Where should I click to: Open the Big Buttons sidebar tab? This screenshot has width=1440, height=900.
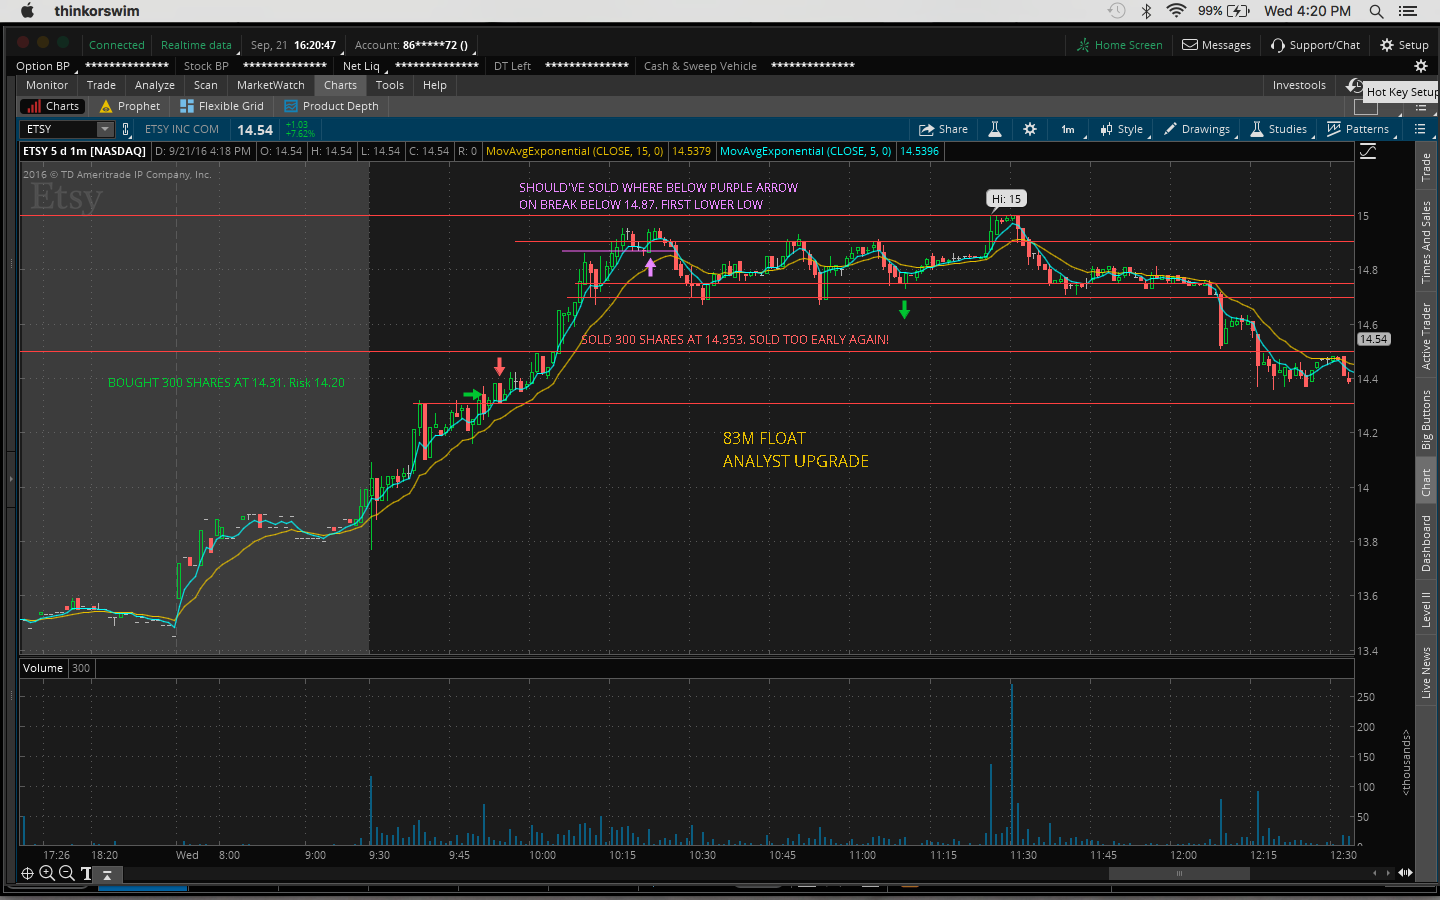pos(1426,418)
